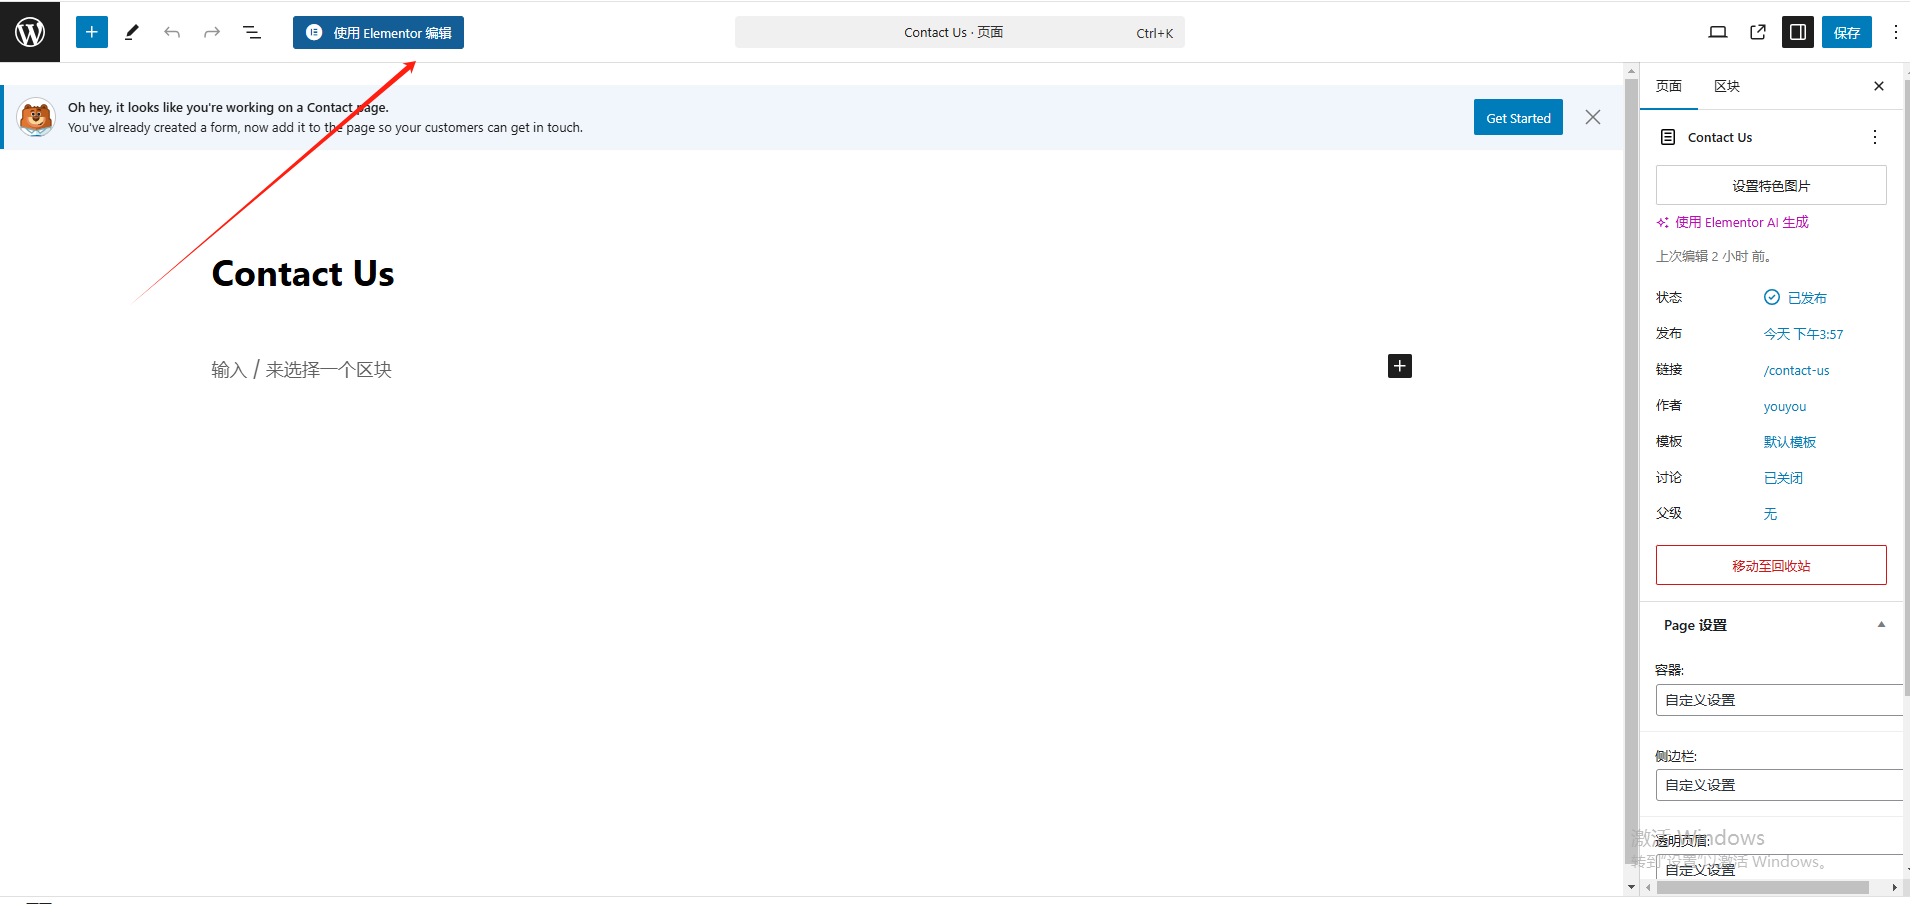Click the Redo arrow icon
Image resolution: width=1910 pixels, height=904 pixels.
click(x=212, y=32)
